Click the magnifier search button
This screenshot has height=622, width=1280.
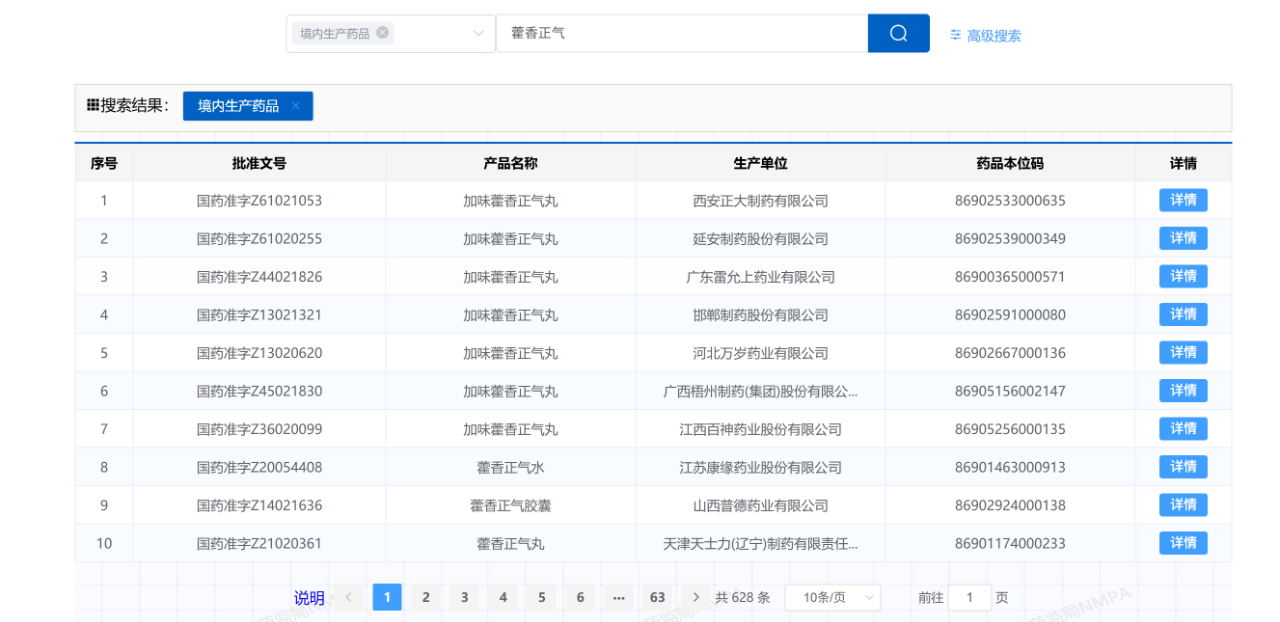pyautogui.click(x=898, y=33)
